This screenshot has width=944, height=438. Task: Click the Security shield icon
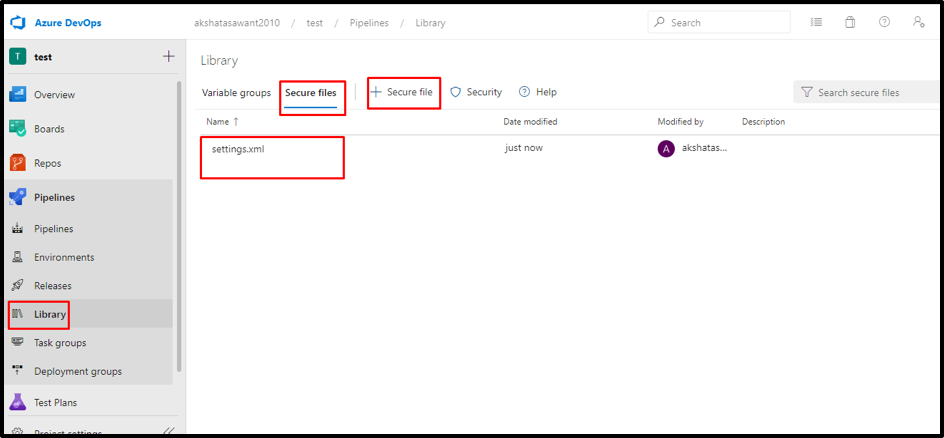tap(456, 92)
